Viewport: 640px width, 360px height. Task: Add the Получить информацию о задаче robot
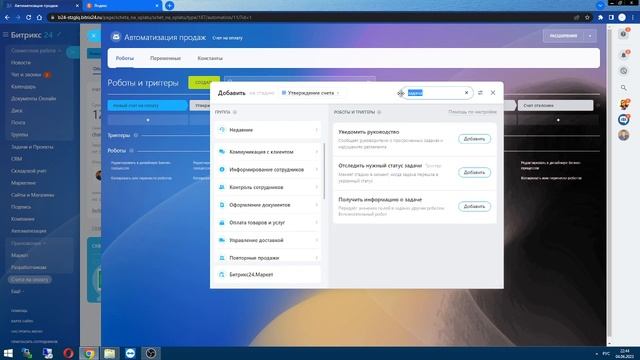pyautogui.click(x=474, y=206)
